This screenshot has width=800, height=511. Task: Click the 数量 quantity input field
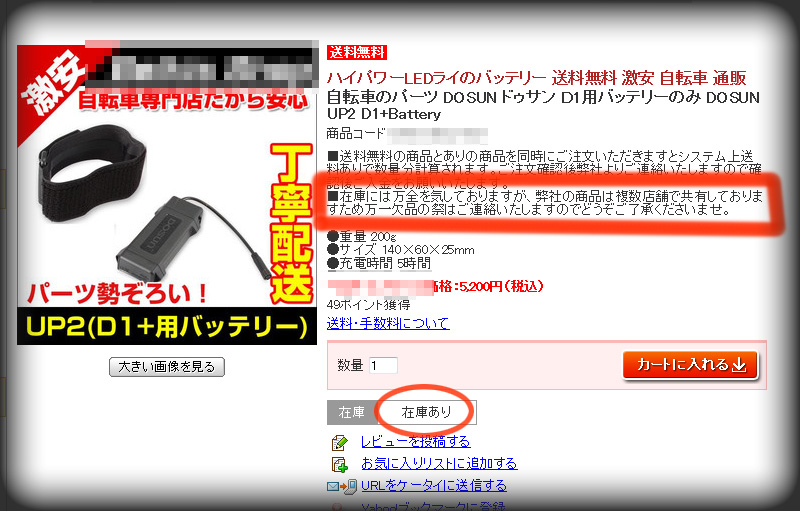[383, 365]
